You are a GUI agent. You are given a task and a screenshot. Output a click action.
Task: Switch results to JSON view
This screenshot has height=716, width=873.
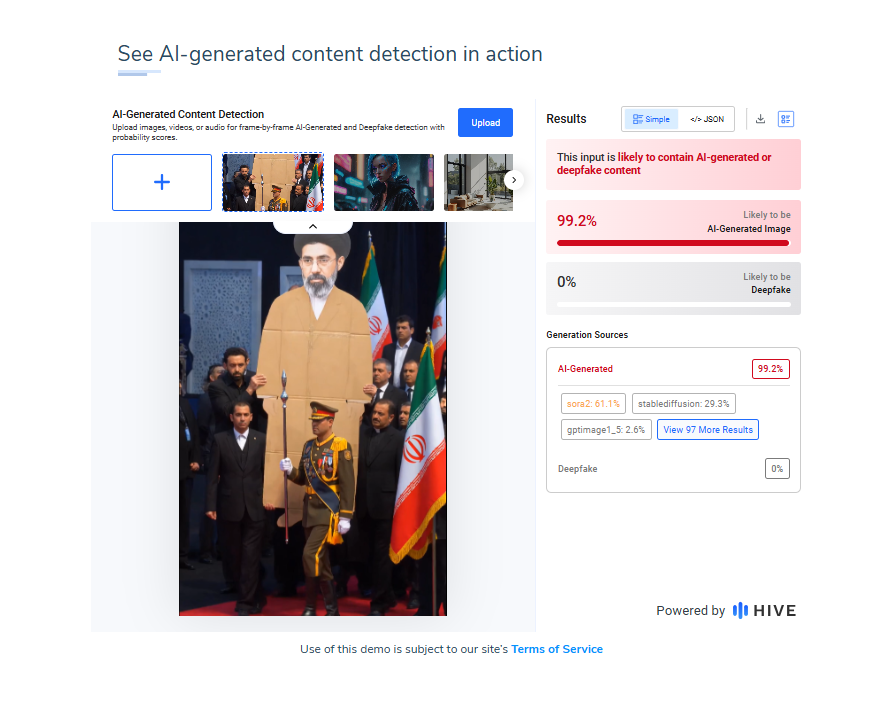pyautogui.click(x=707, y=119)
